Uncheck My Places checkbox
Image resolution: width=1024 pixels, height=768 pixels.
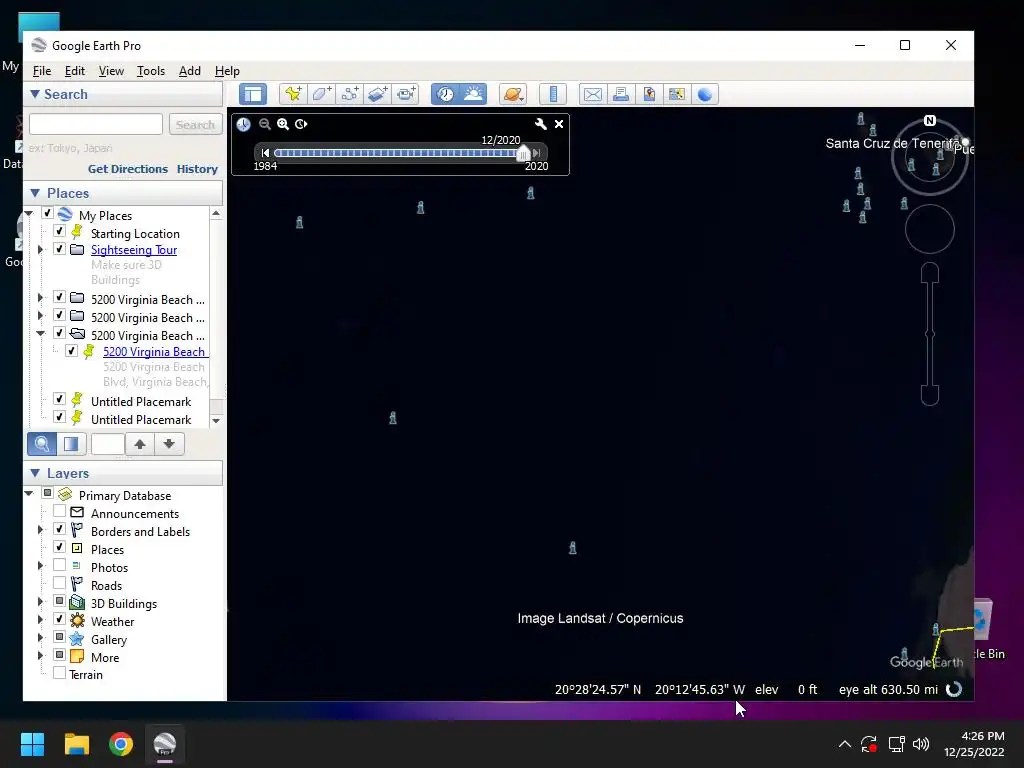tap(47, 214)
